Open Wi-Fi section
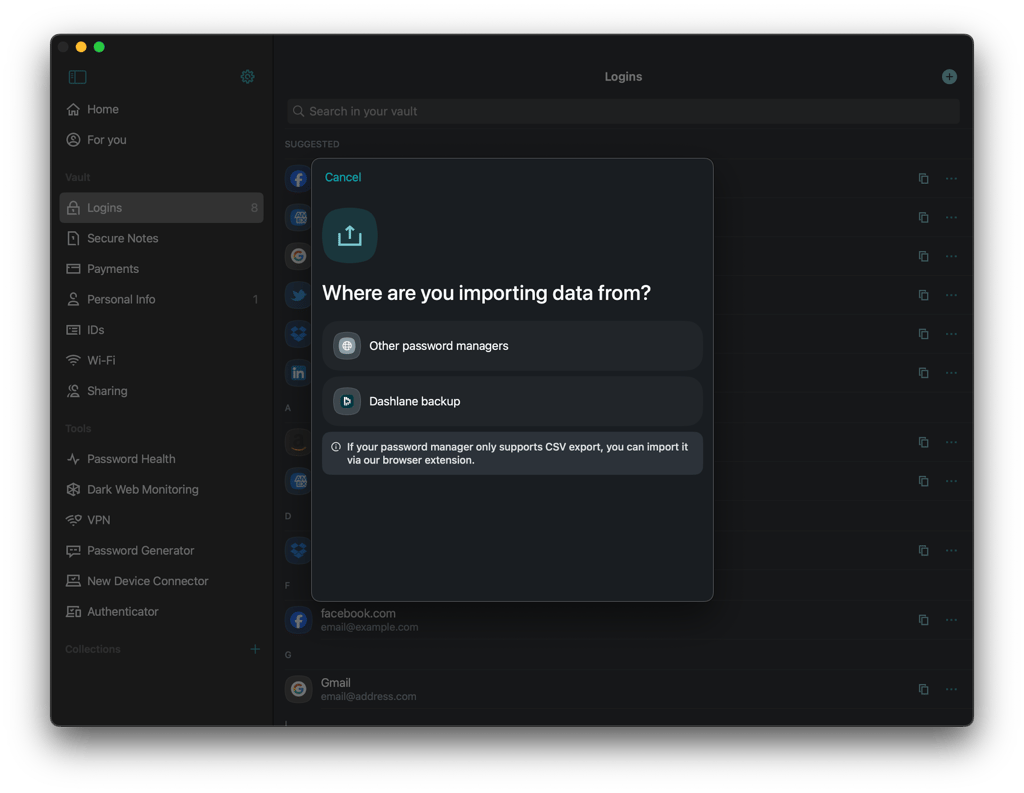Screen dimensions: 1024x793 pyautogui.click(x=161, y=360)
